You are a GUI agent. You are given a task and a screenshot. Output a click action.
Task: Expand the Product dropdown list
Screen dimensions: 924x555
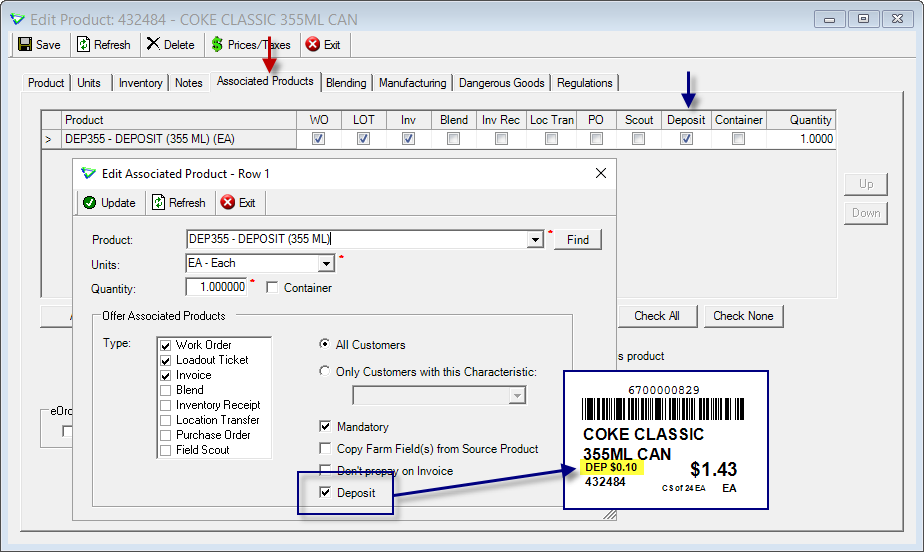point(535,240)
